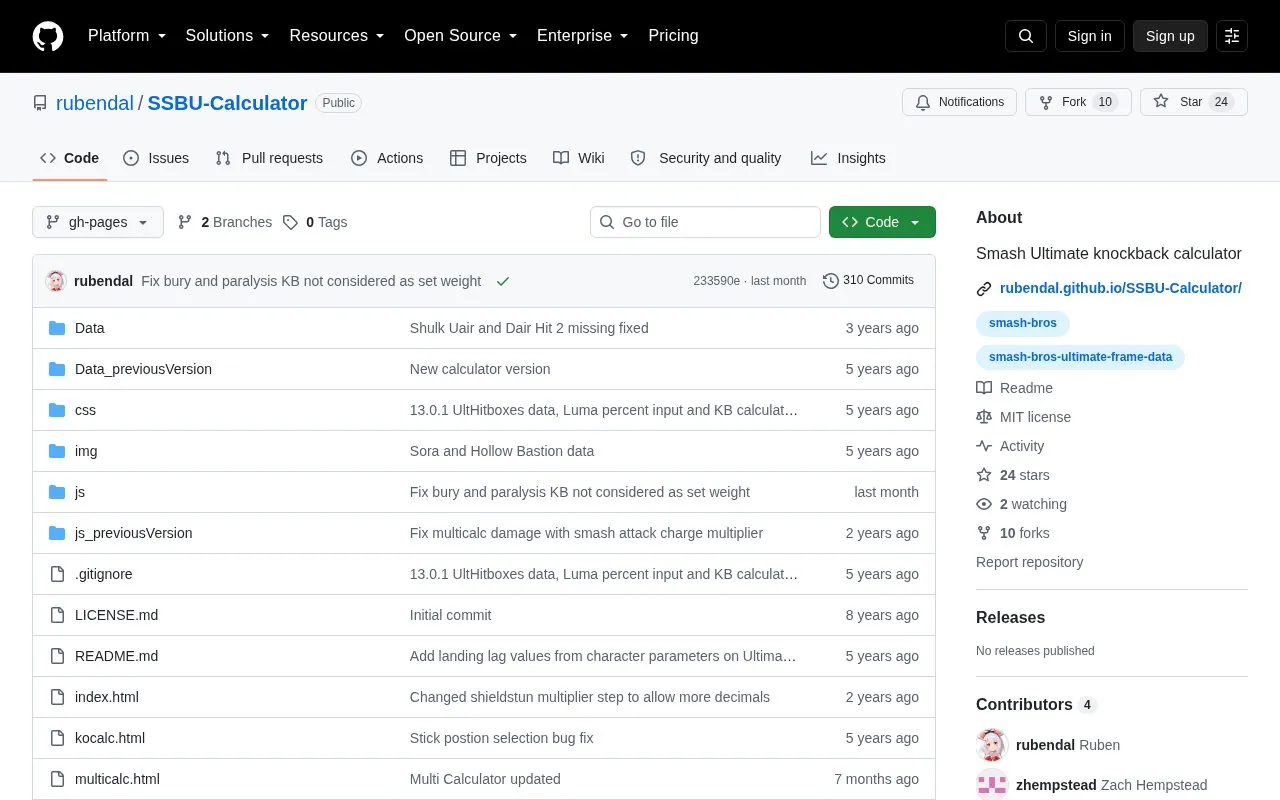Open the rubendal.github.io/SSBU-Calculator link

(x=1121, y=288)
